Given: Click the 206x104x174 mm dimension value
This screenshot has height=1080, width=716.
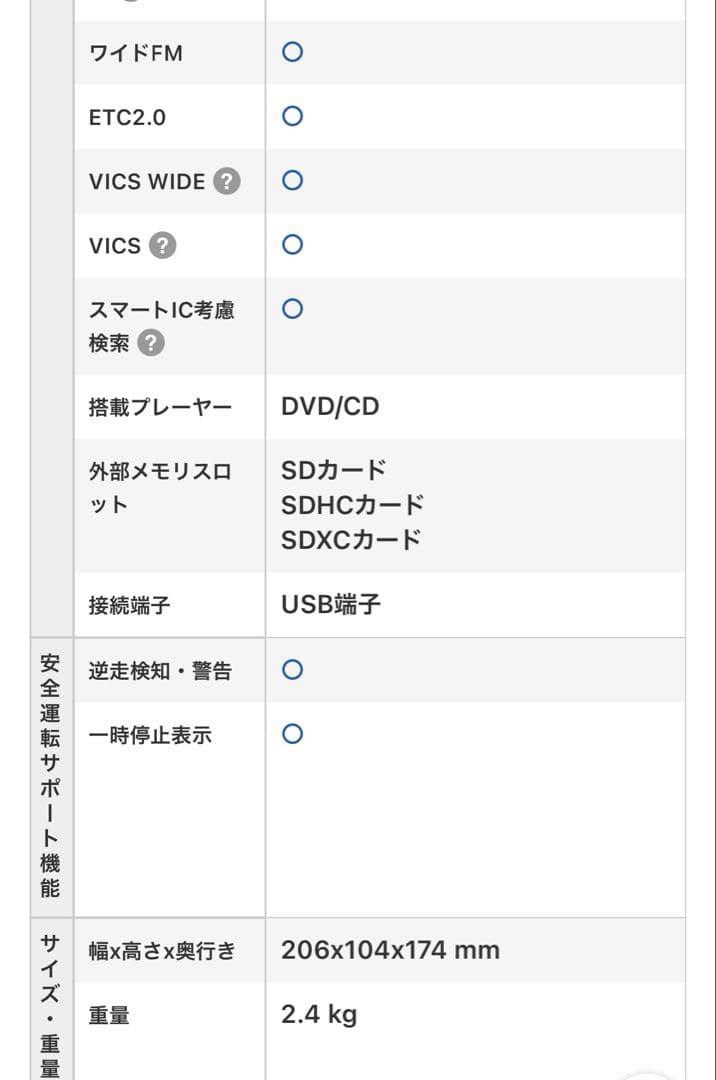Looking at the screenshot, I should point(391,950).
